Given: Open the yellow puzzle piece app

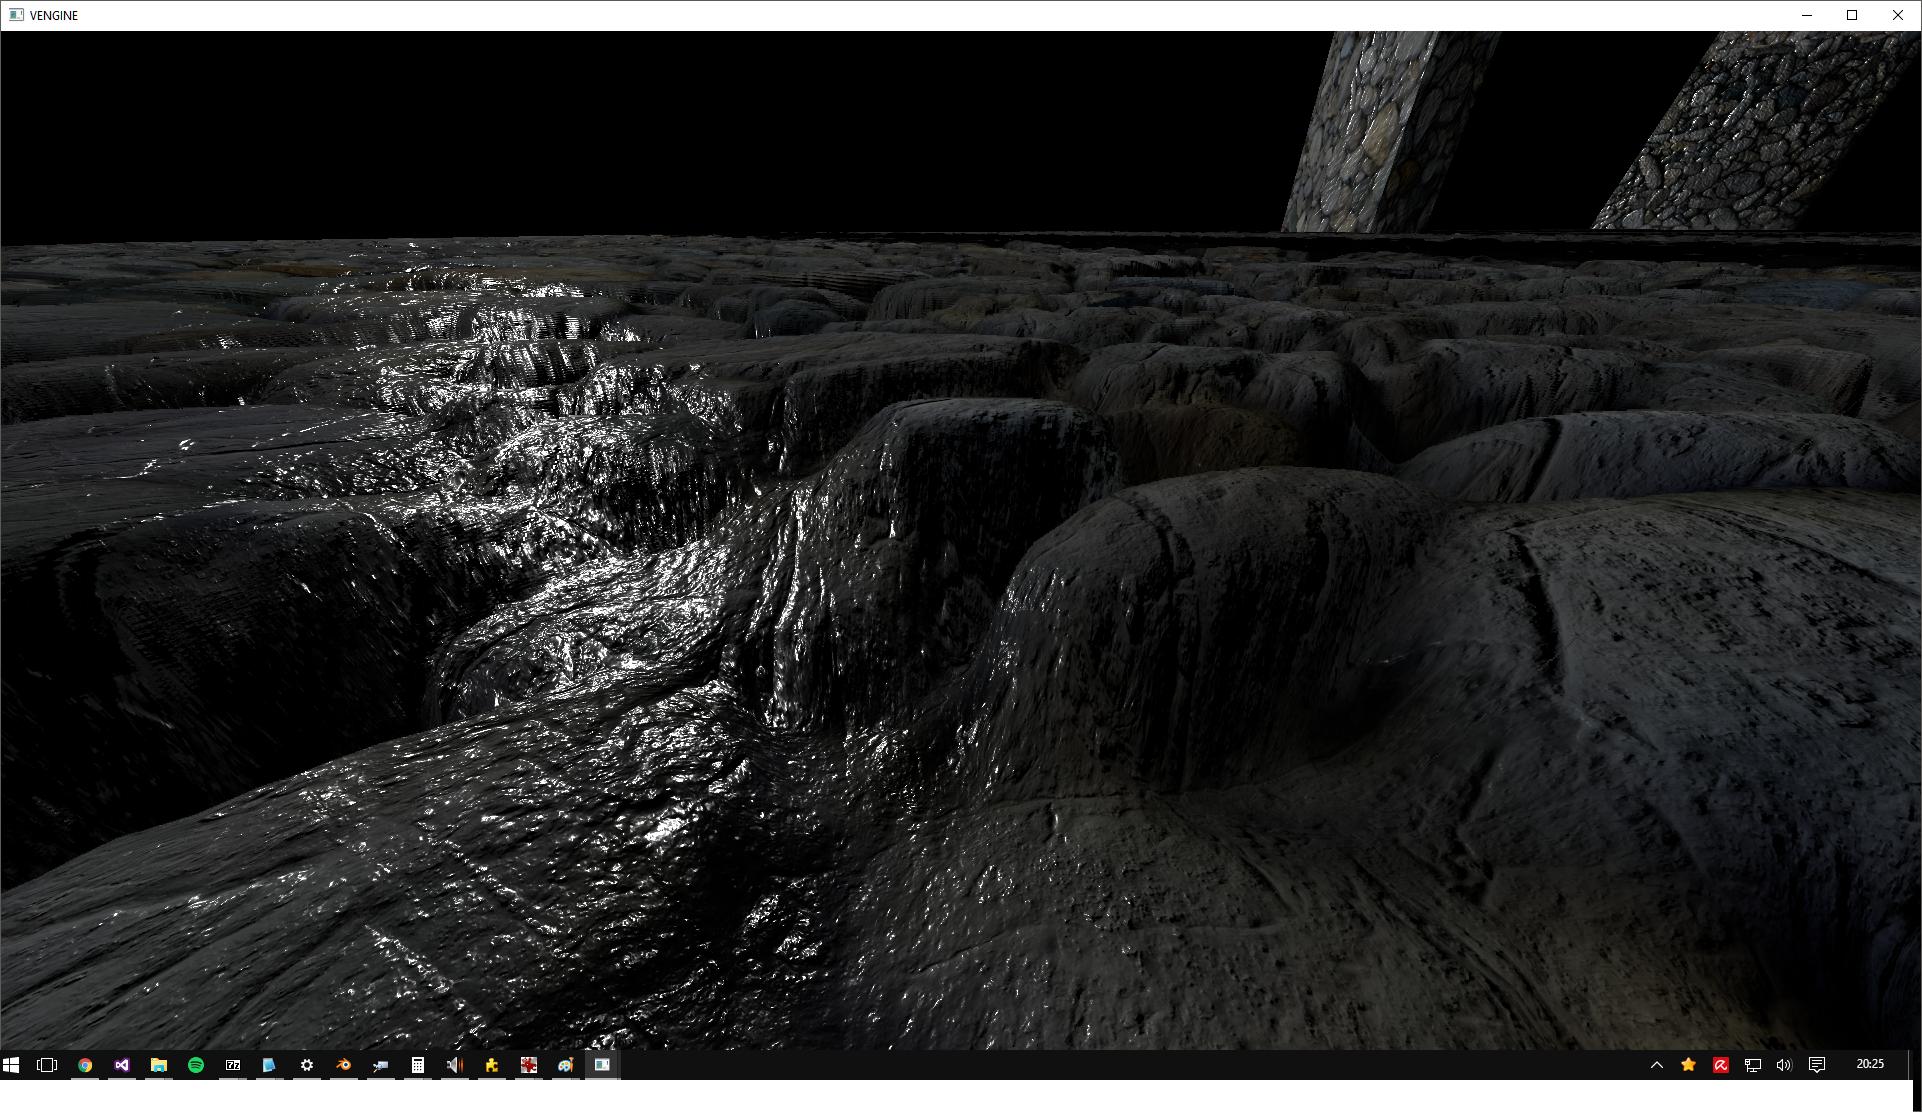Looking at the screenshot, I should tap(492, 1065).
